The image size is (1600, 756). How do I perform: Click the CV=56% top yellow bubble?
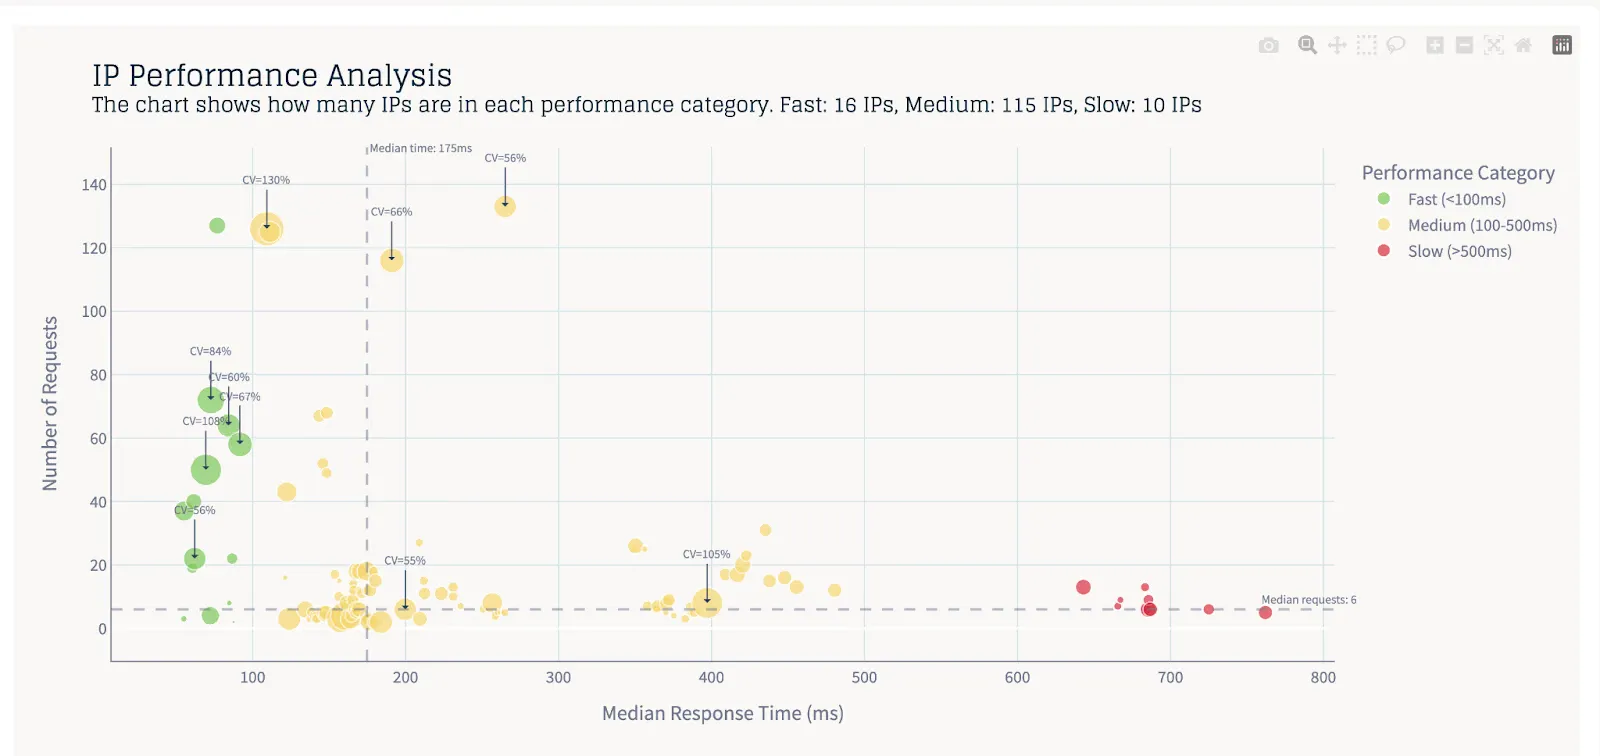[505, 206]
